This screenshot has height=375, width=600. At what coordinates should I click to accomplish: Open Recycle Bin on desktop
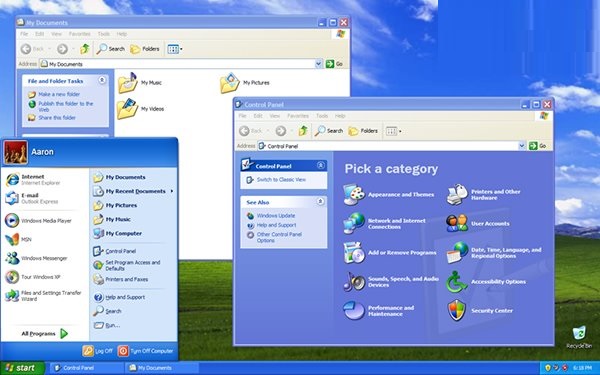pyautogui.click(x=579, y=337)
